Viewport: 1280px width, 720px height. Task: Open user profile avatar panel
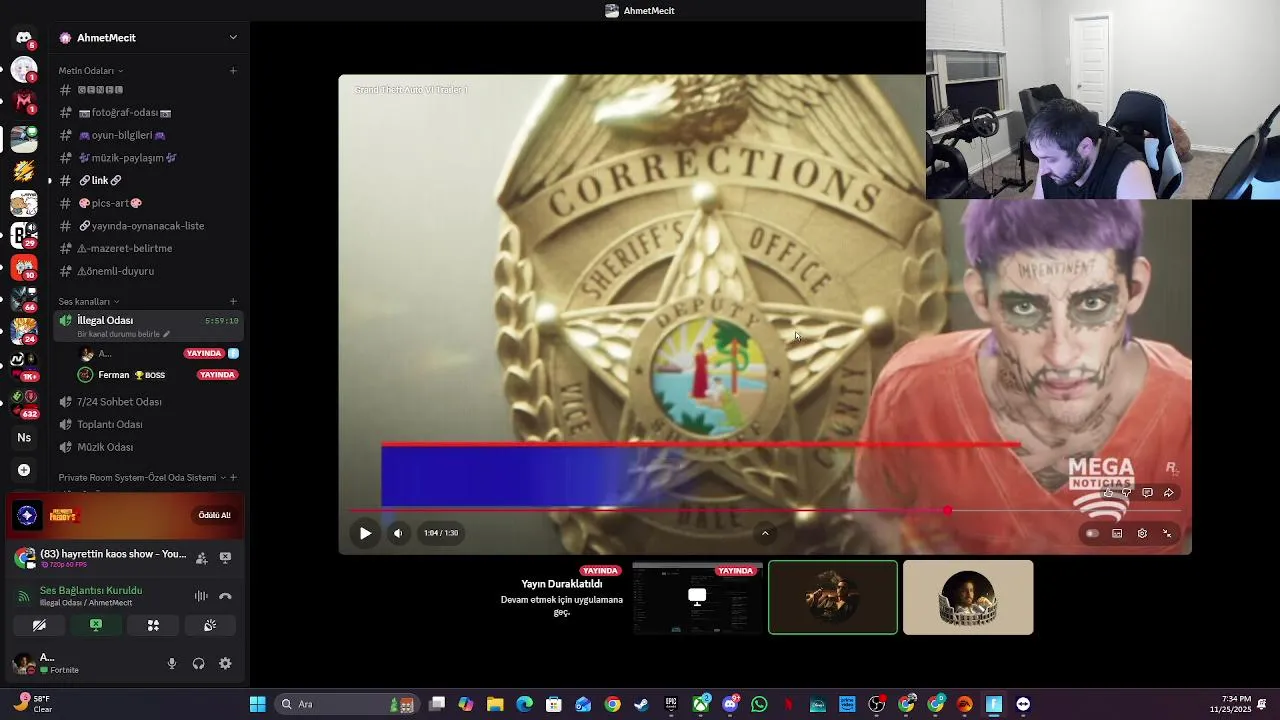pos(23,663)
